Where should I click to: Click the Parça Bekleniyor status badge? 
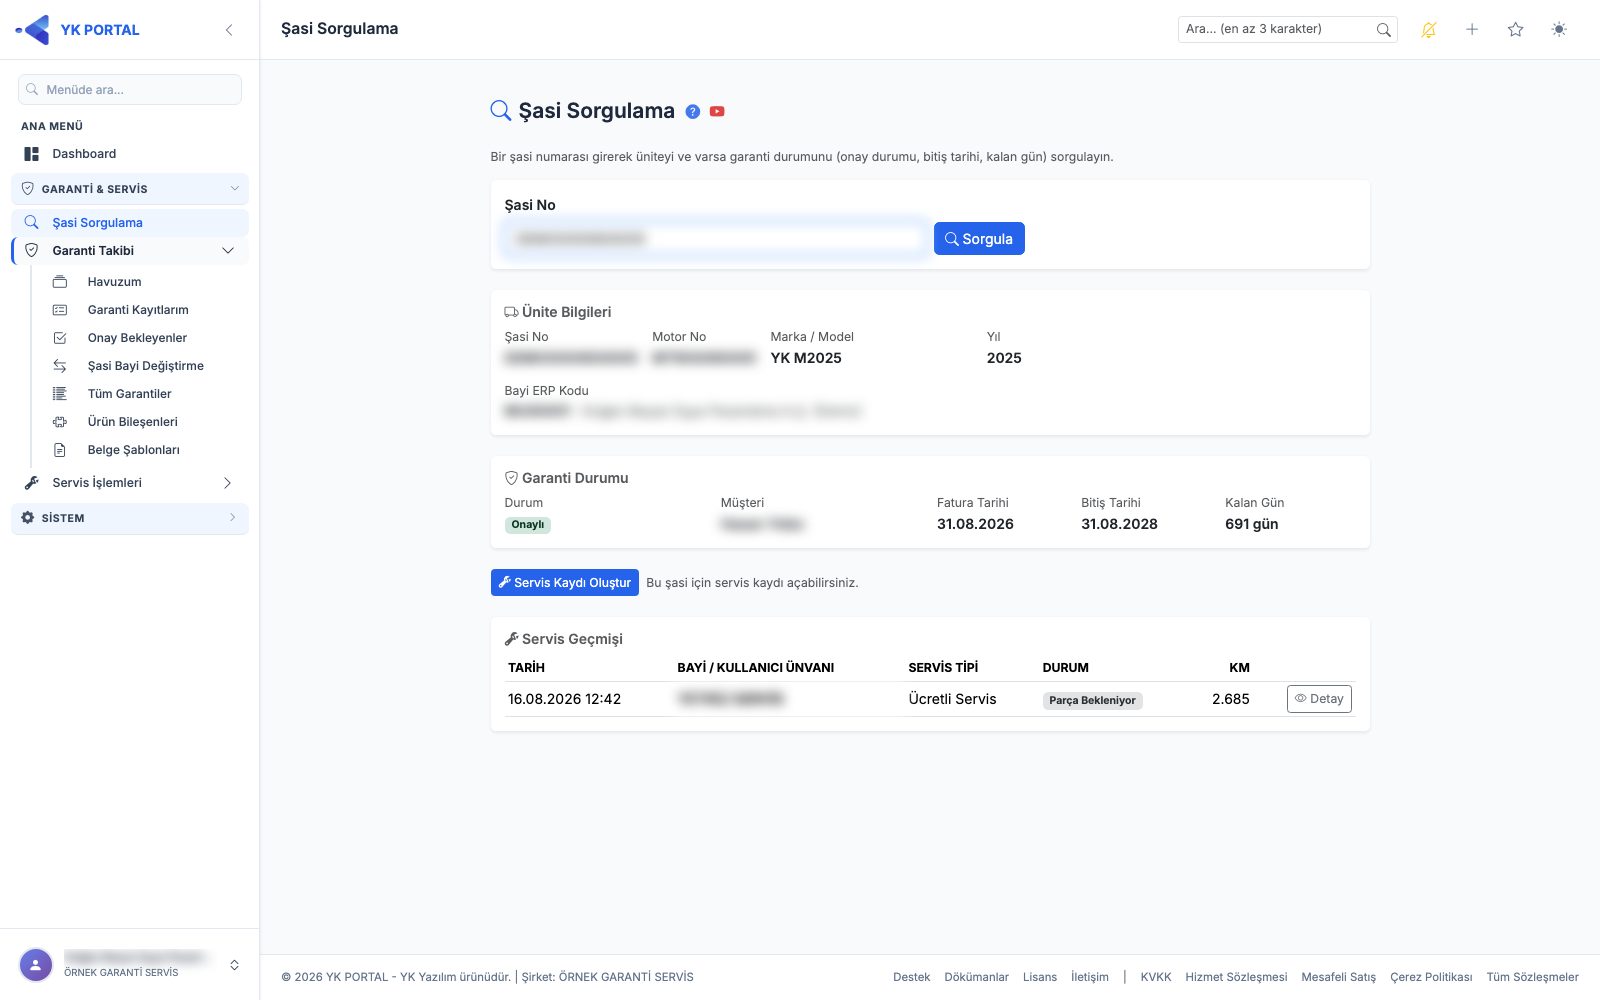tap(1092, 701)
